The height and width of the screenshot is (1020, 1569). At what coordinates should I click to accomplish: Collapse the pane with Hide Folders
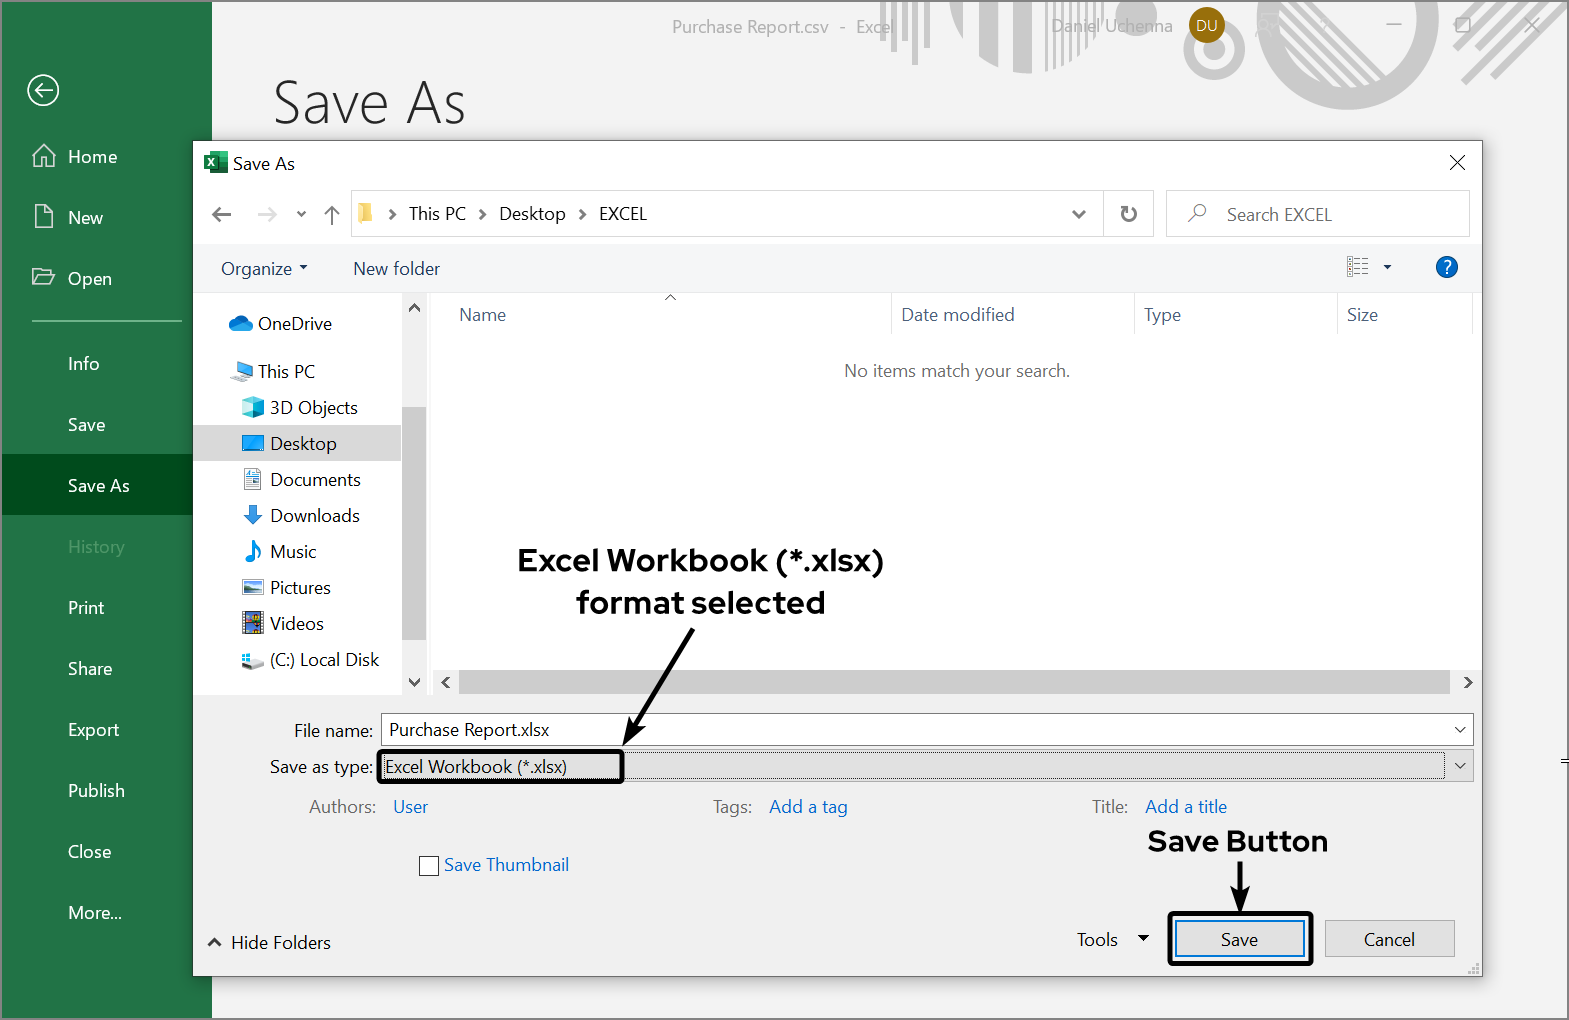tap(269, 942)
